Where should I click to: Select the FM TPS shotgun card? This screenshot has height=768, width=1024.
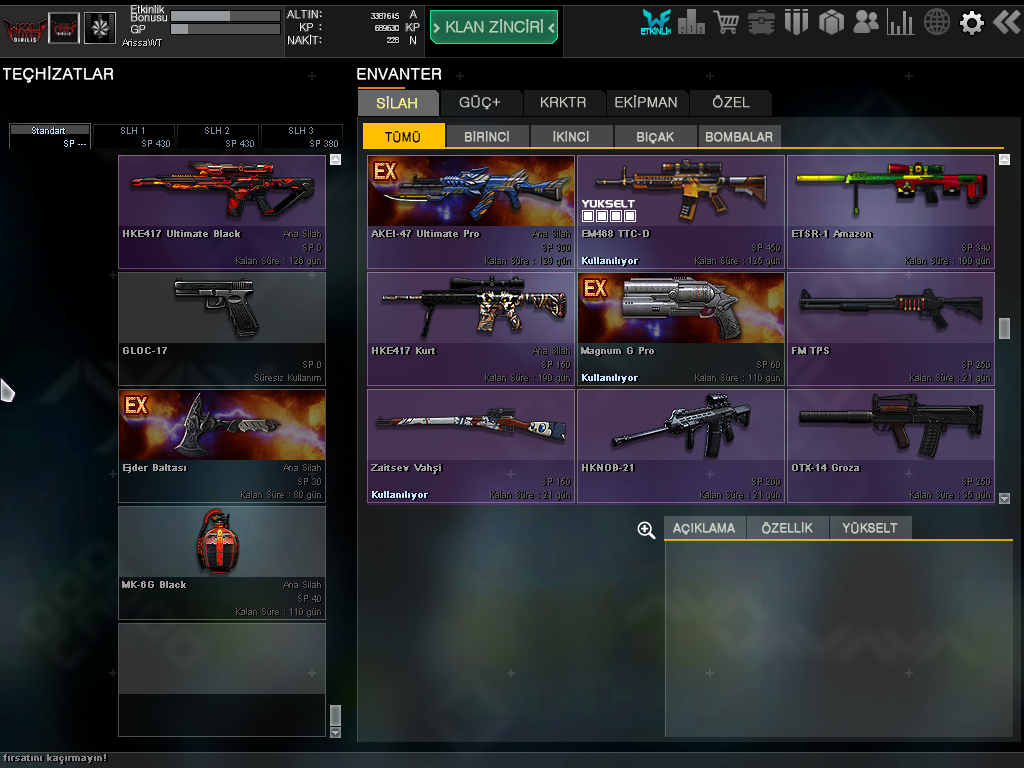891,329
